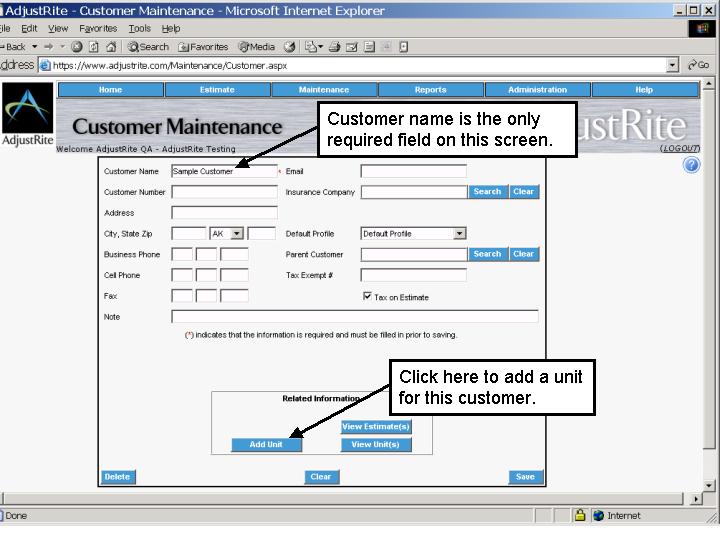Click Search next to Parent Customer

coord(488,254)
